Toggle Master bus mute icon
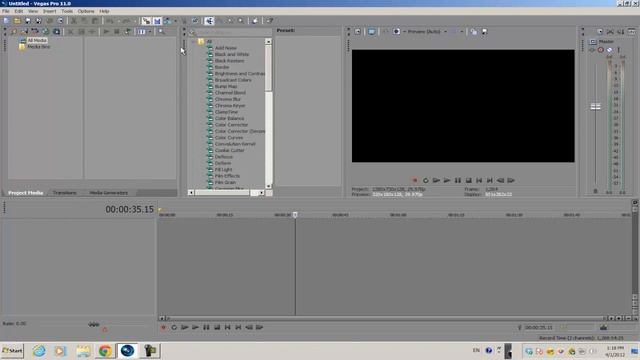This screenshot has width=640, height=360. (601, 50)
